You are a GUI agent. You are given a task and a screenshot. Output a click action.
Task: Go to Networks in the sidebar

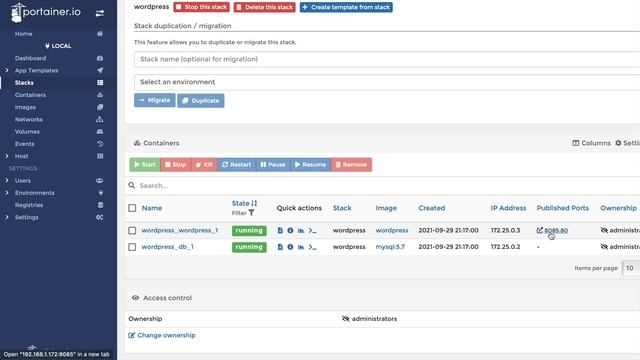pos(29,120)
